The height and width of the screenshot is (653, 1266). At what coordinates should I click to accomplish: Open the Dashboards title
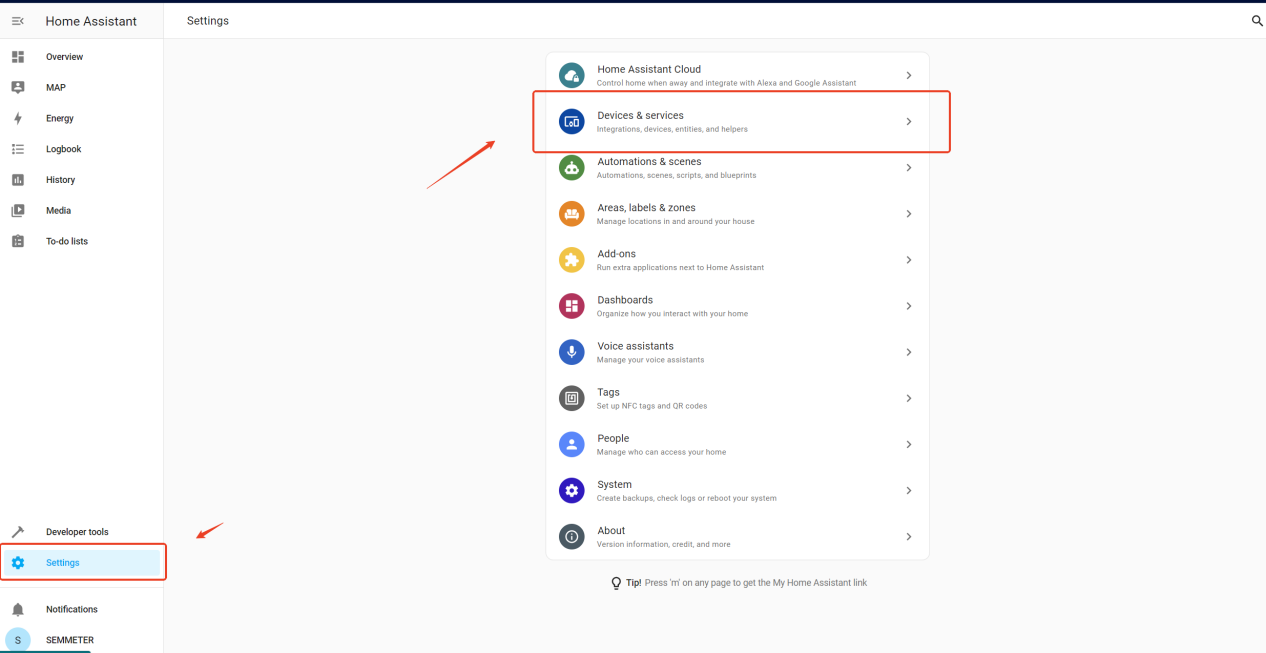pyautogui.click(x=625, y=300)
